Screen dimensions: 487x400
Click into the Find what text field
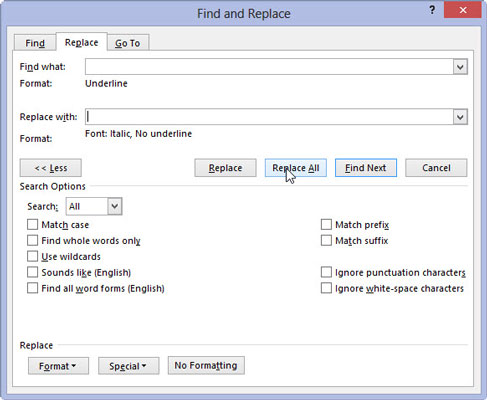tap(269, 67)
